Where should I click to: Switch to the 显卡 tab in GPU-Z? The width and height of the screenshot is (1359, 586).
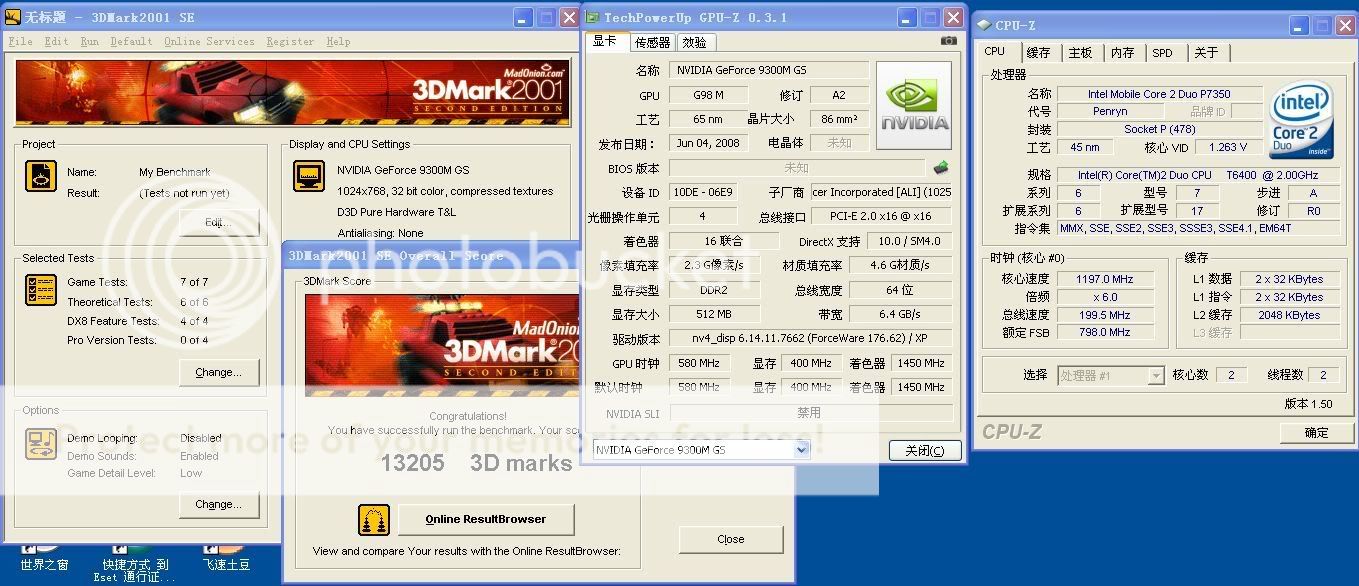[605, 41]
